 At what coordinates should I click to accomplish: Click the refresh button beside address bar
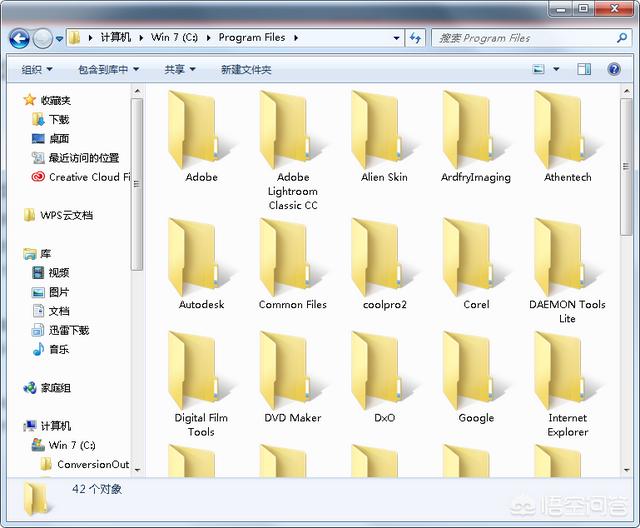(416, 38)
